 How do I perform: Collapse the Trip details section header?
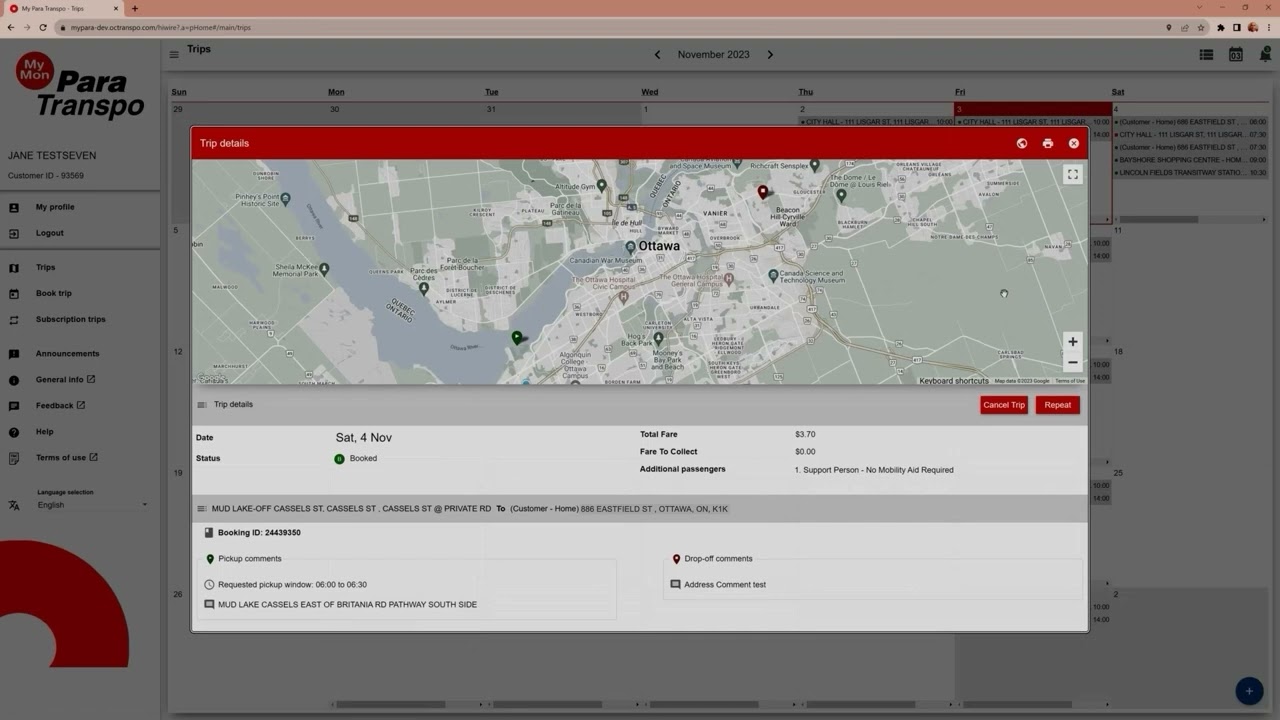coord(202,405)
